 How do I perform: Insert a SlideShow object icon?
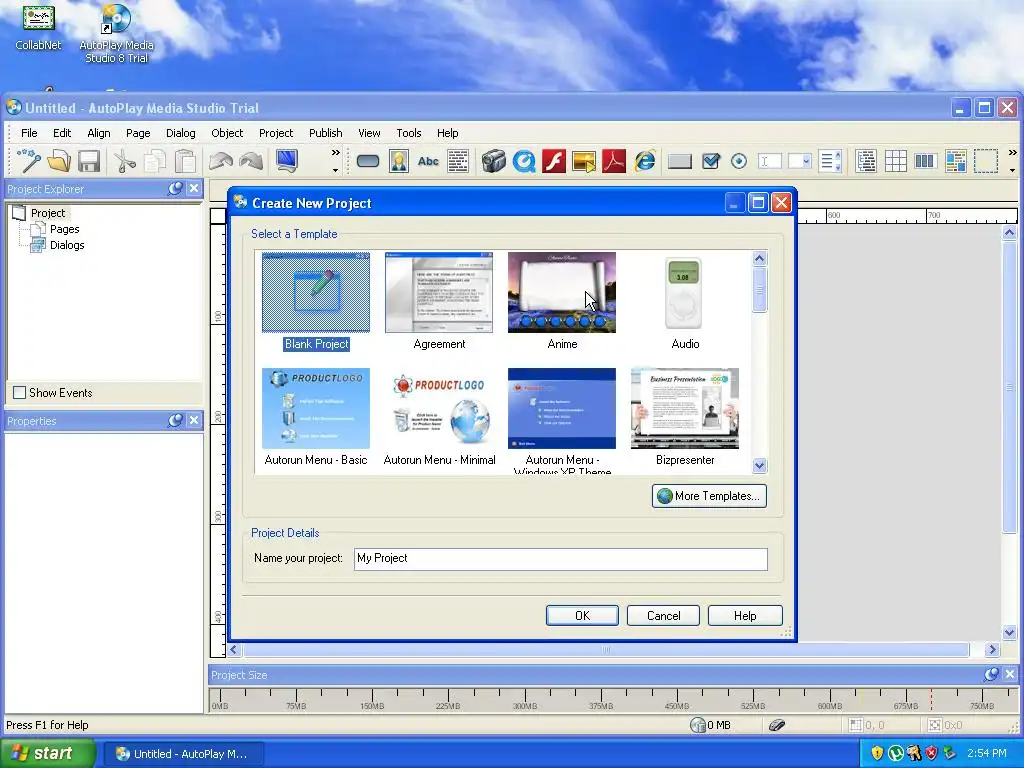point(584,161)
